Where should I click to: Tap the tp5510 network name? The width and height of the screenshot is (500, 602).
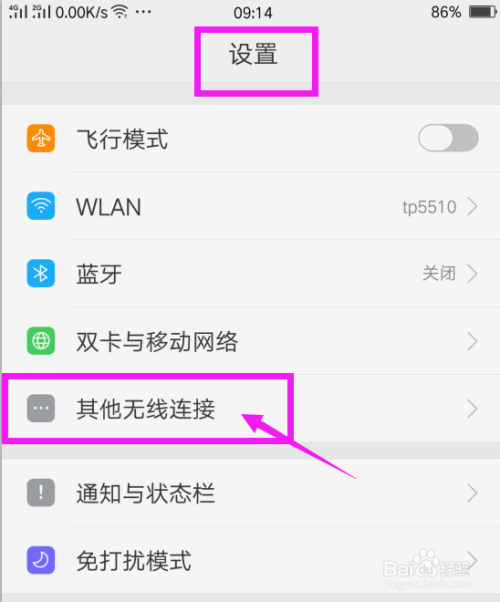[x=429, y=207]
